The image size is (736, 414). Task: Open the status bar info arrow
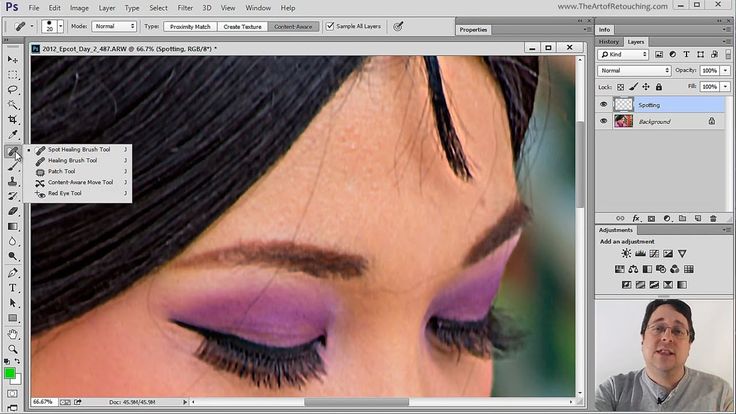coord(185,402)
